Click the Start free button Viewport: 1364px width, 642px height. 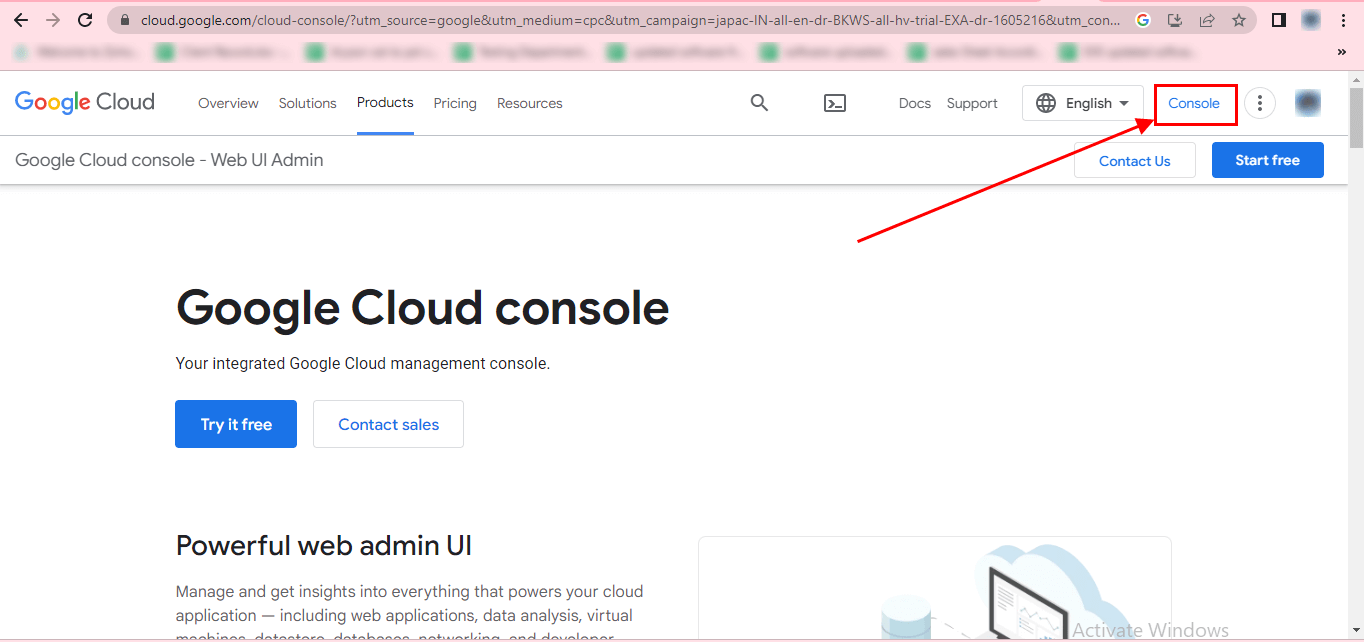pos(1268,160)
